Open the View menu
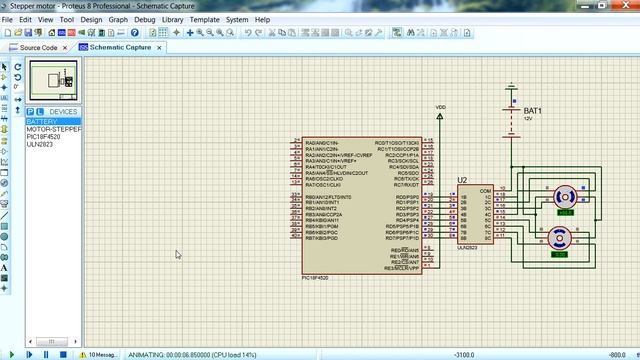Image resolution: width=640 pixels, height=360 pixels. [x=45, y=20]
